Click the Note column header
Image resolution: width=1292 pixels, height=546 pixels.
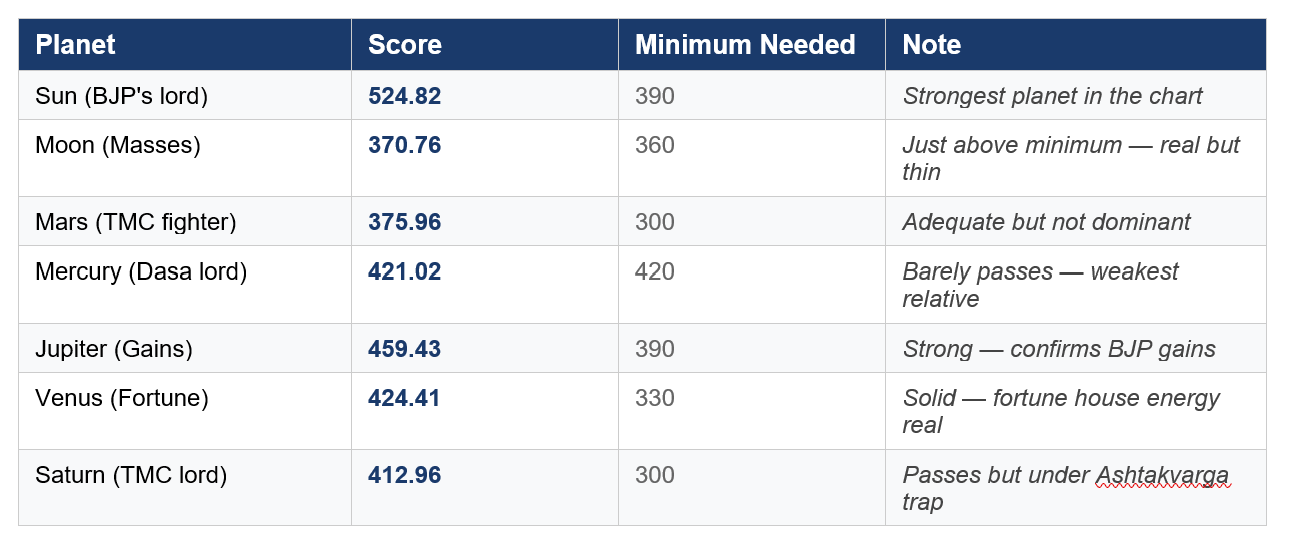coord(932,45)
